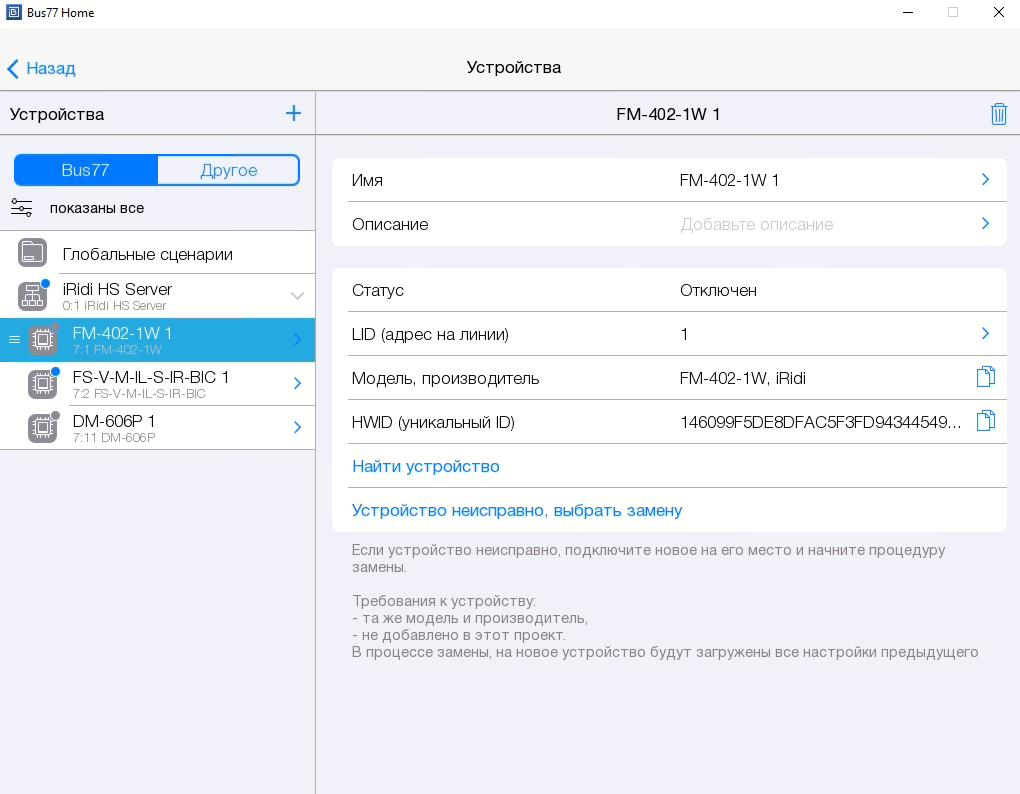Screen dimensions: 1020x794
Task: Grab the drag handle on FM-402-1W 1
Action: pos(14,340)
